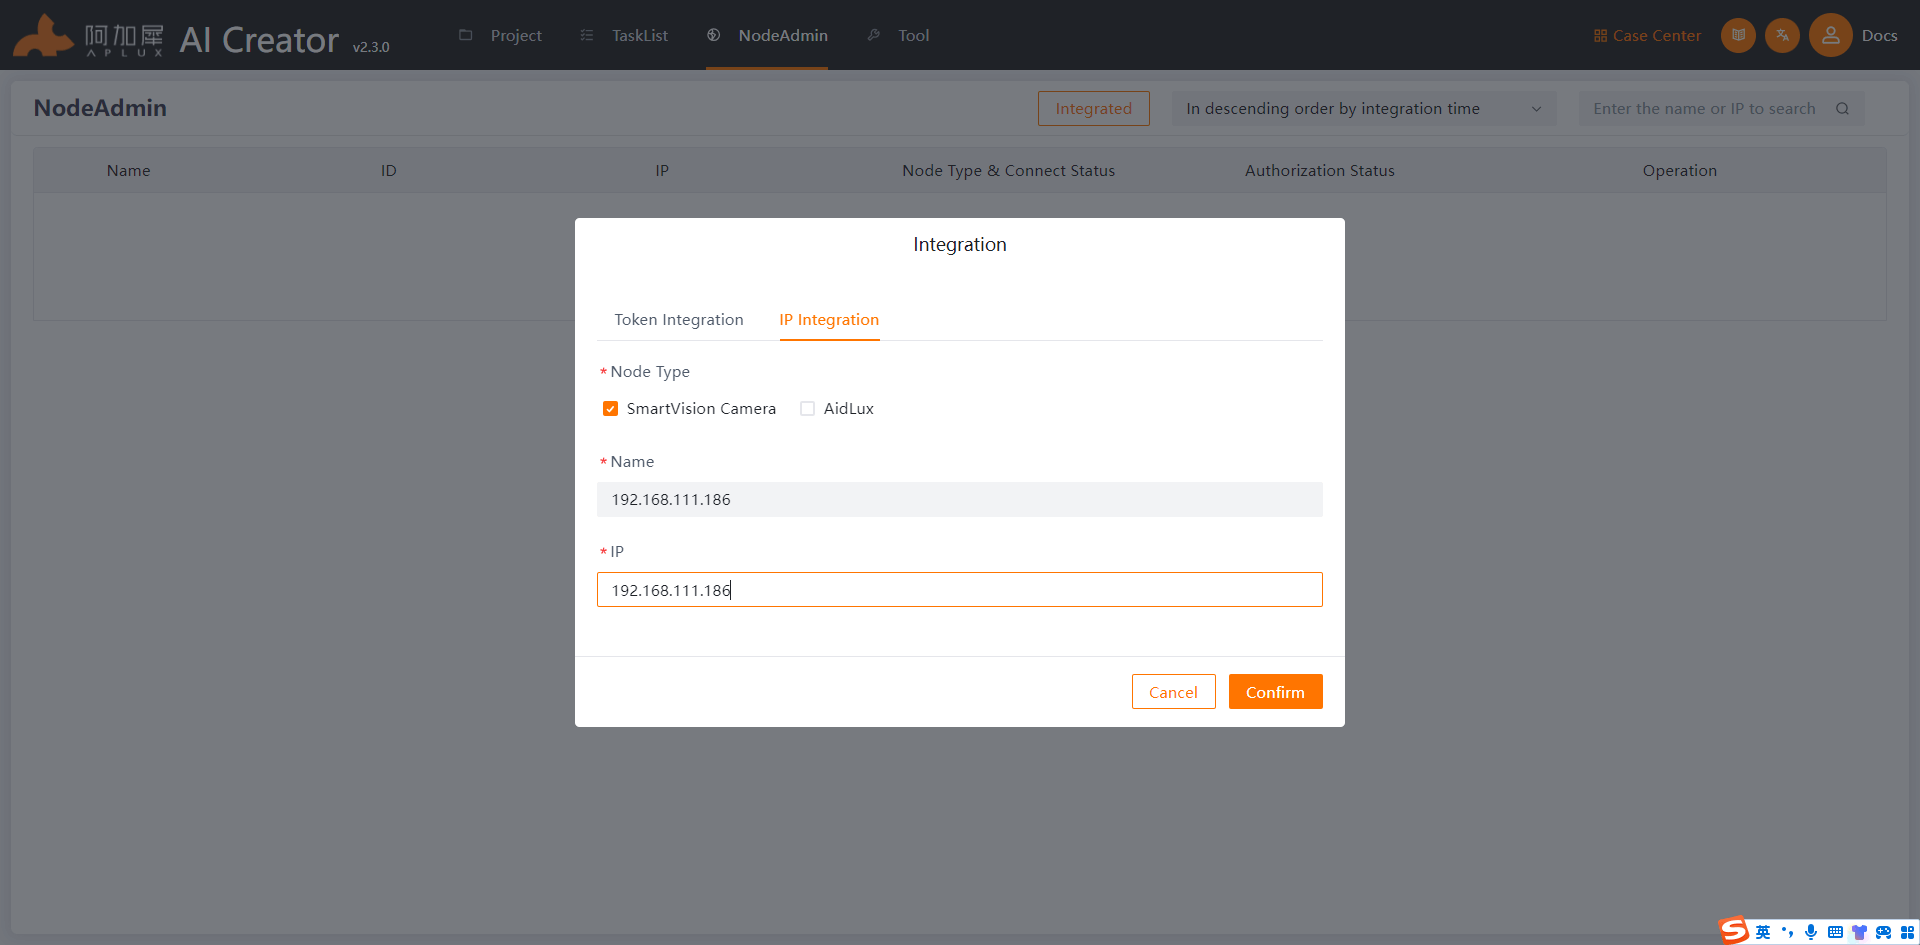Click the Project folder icon in navigation
This screenshot has height=945, width=1920.
pyautogui.click(x=465, y=35)
